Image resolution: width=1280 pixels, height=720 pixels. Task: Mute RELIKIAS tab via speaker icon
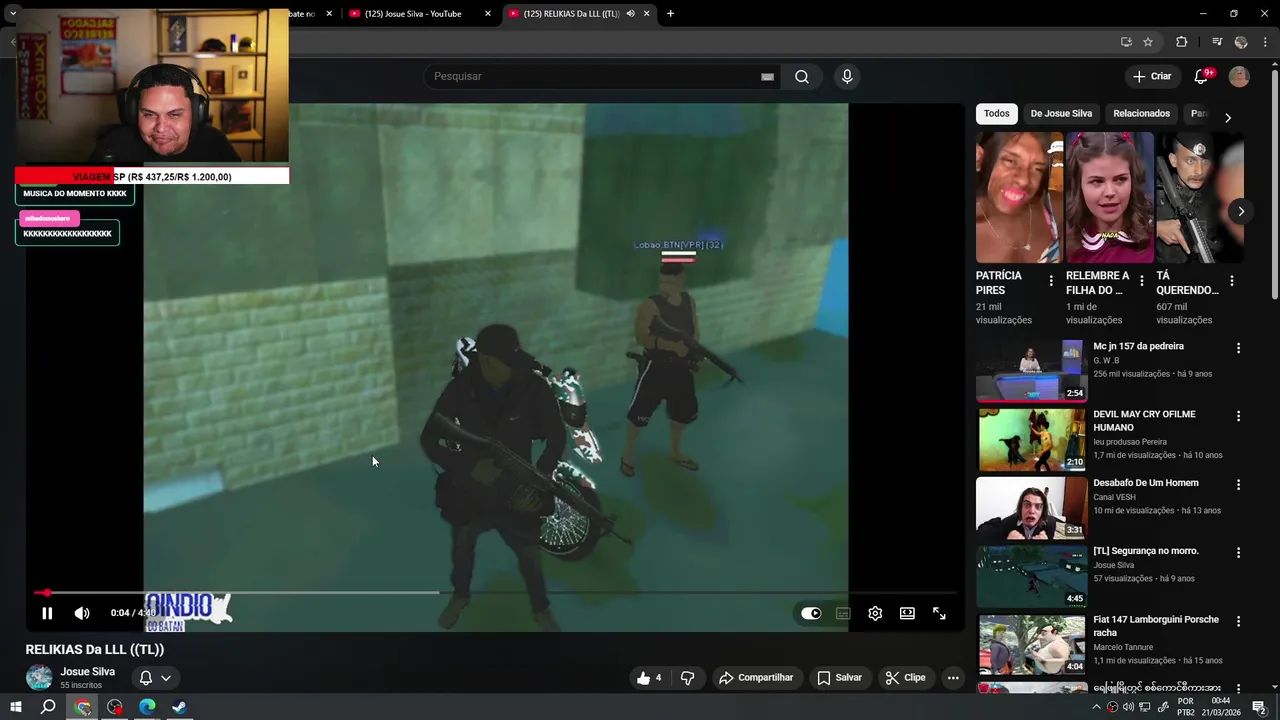coord(630,14)
